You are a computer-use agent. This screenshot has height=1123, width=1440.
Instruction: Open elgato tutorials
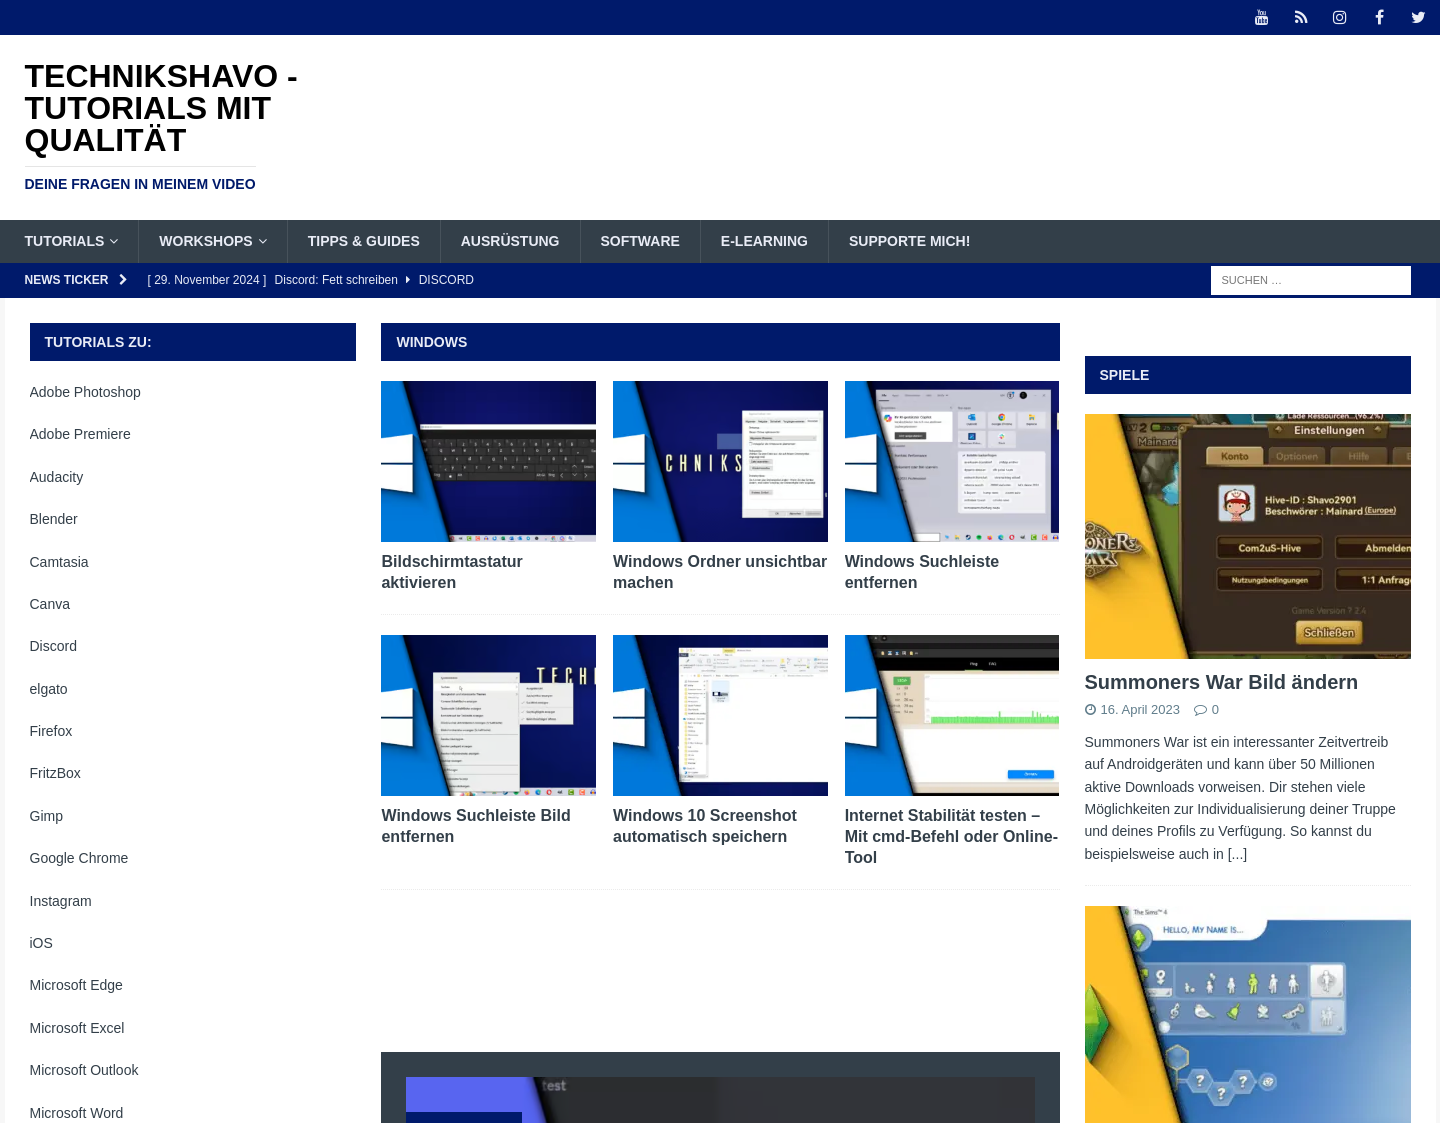point(49,689)
